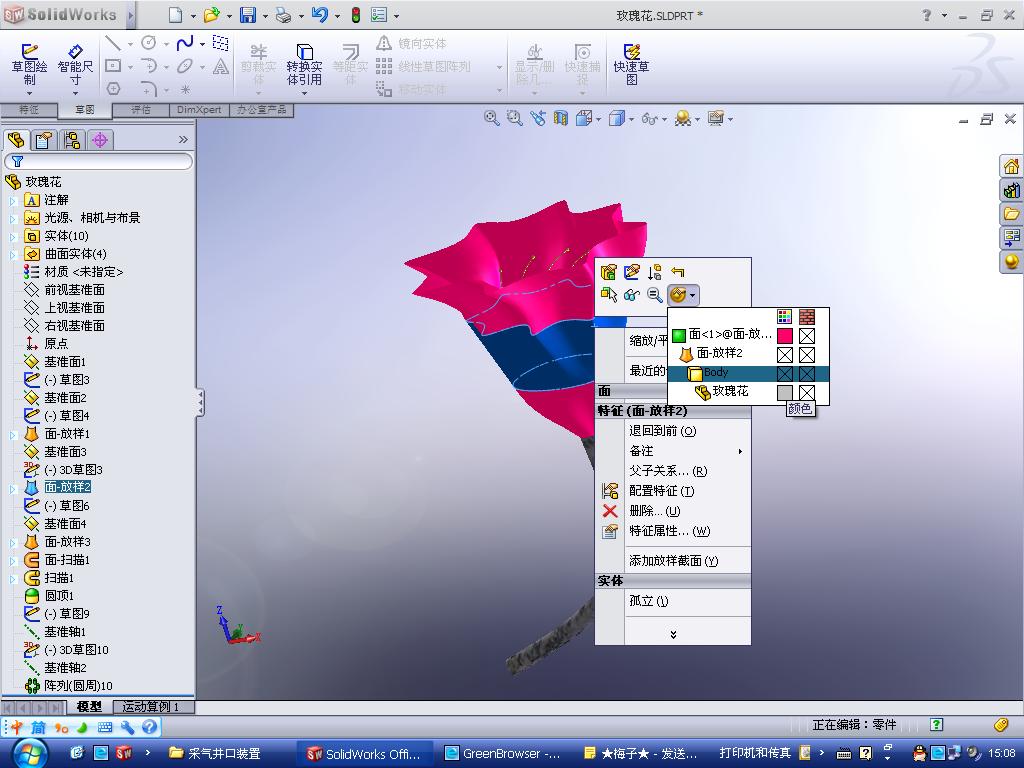The width and height of the screenshot is (1024, 768).
Task: Click Zoom to Selection in context toolbar
Action: click(654, 295)
